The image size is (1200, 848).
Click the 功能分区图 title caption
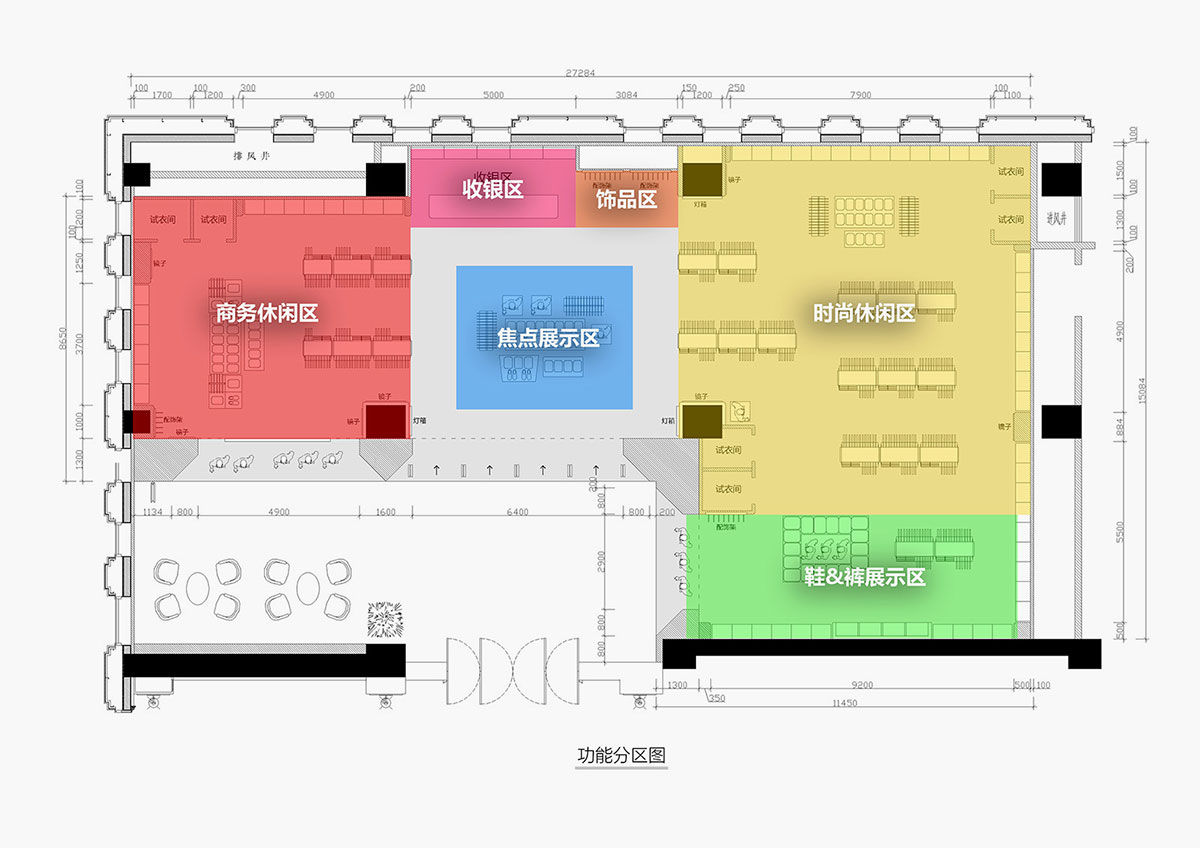tap(621, 756)
